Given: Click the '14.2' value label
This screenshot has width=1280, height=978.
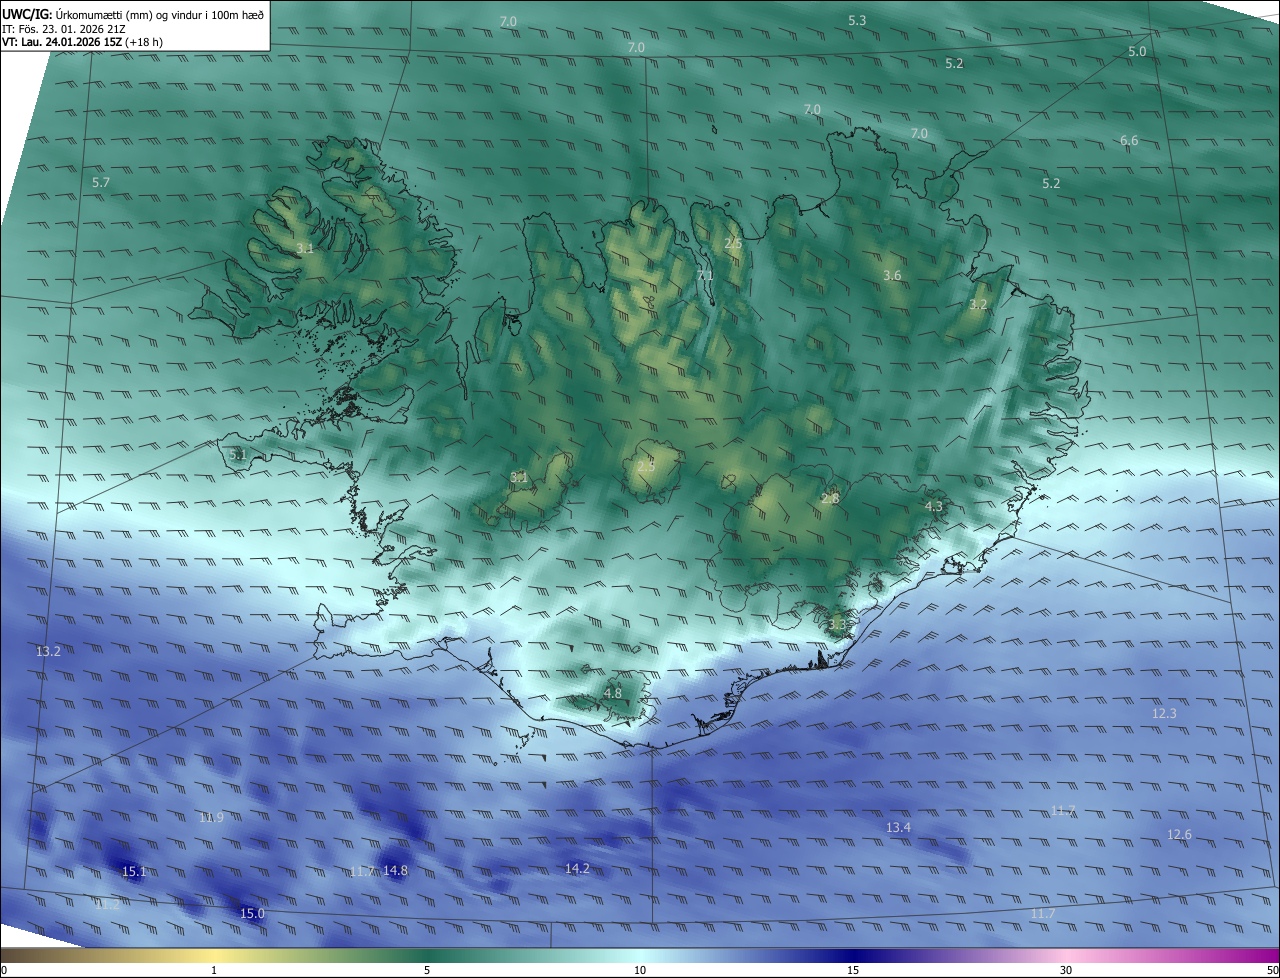Looking at the screenshot, I should pos(577,869).
